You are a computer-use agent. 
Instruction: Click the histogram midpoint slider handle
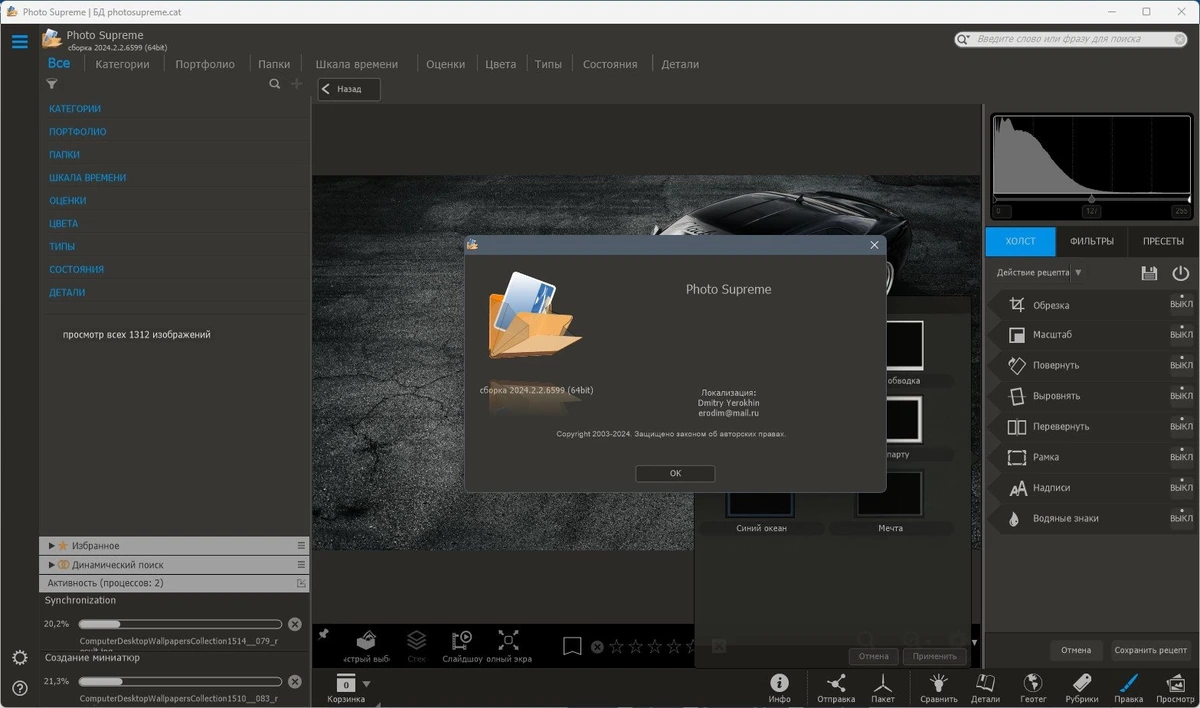(x=1092, y=200)
